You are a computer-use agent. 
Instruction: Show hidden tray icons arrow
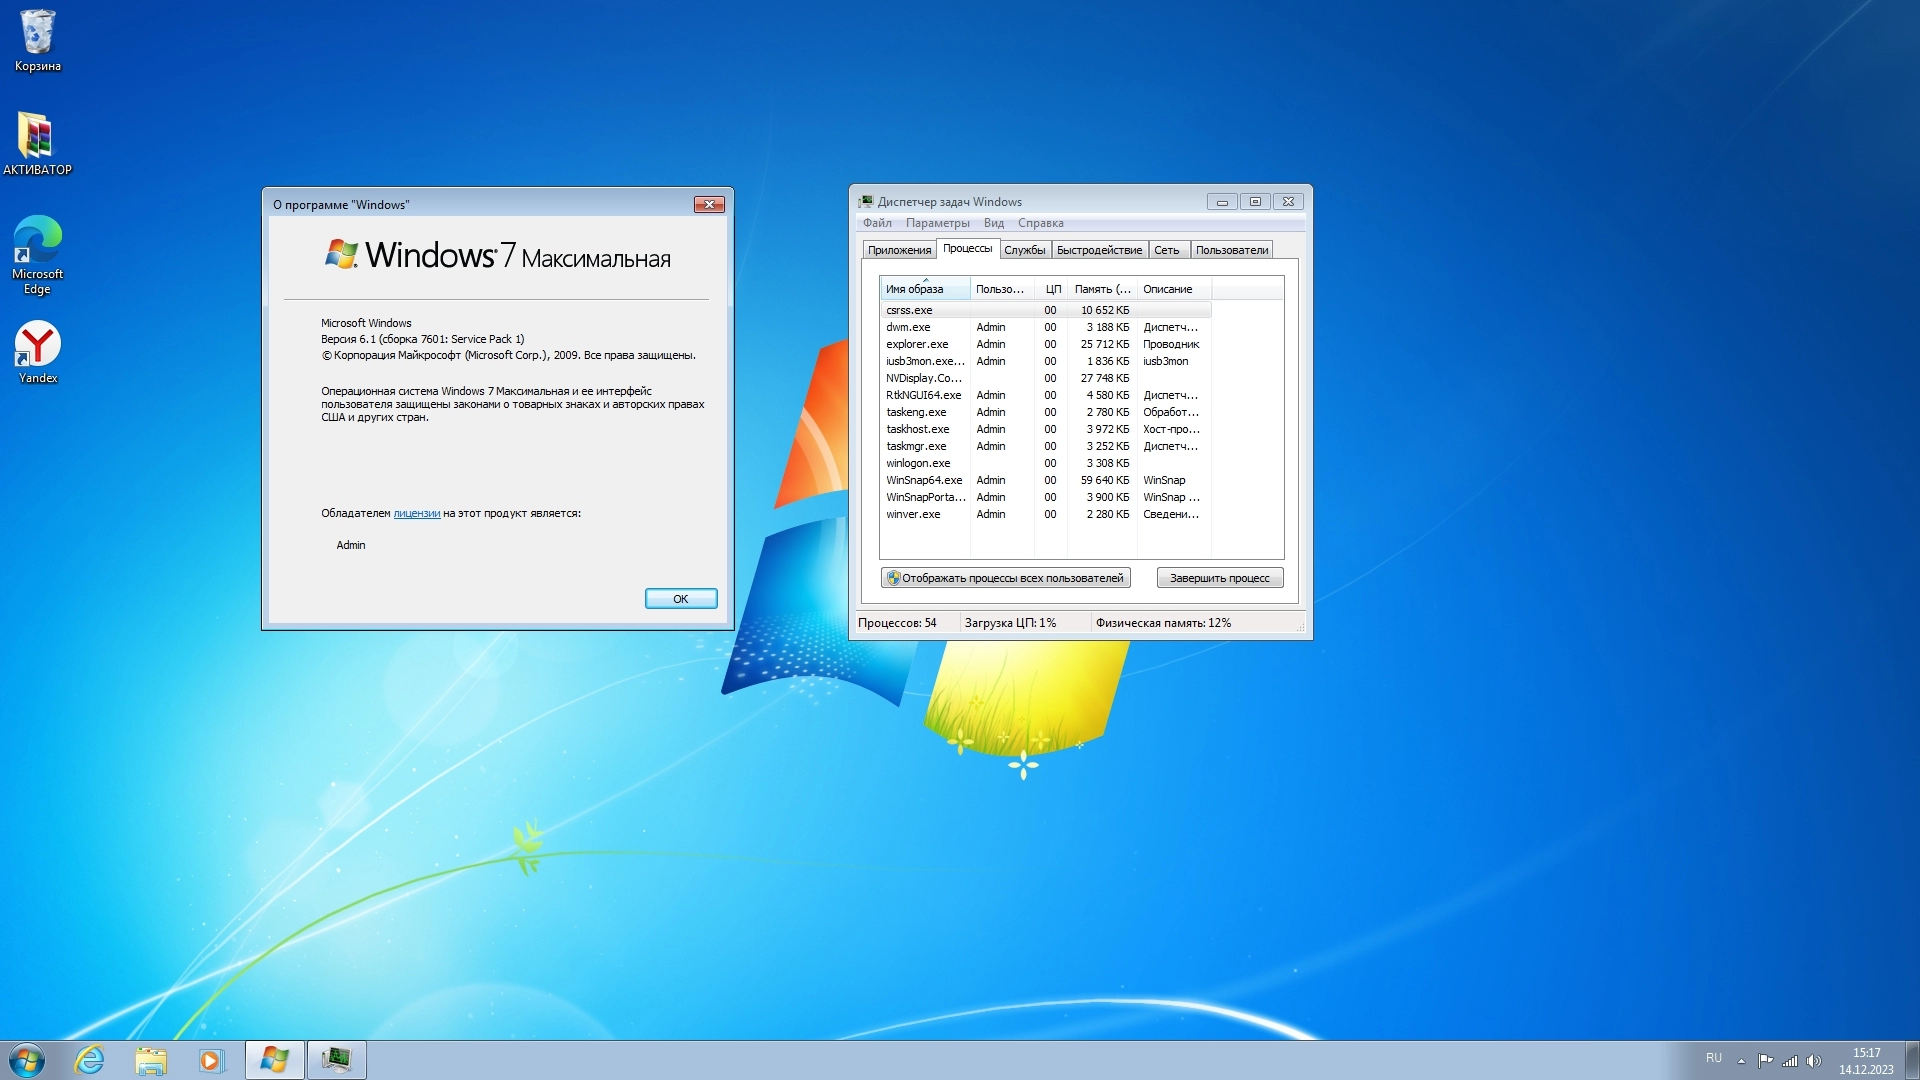[1741, 1061]
